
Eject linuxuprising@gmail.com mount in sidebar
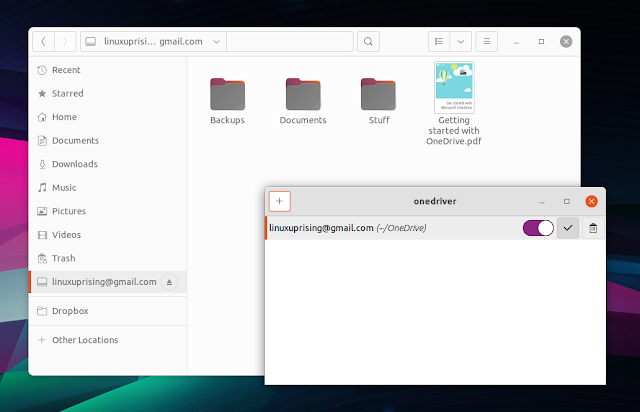[x=169, y=282]
